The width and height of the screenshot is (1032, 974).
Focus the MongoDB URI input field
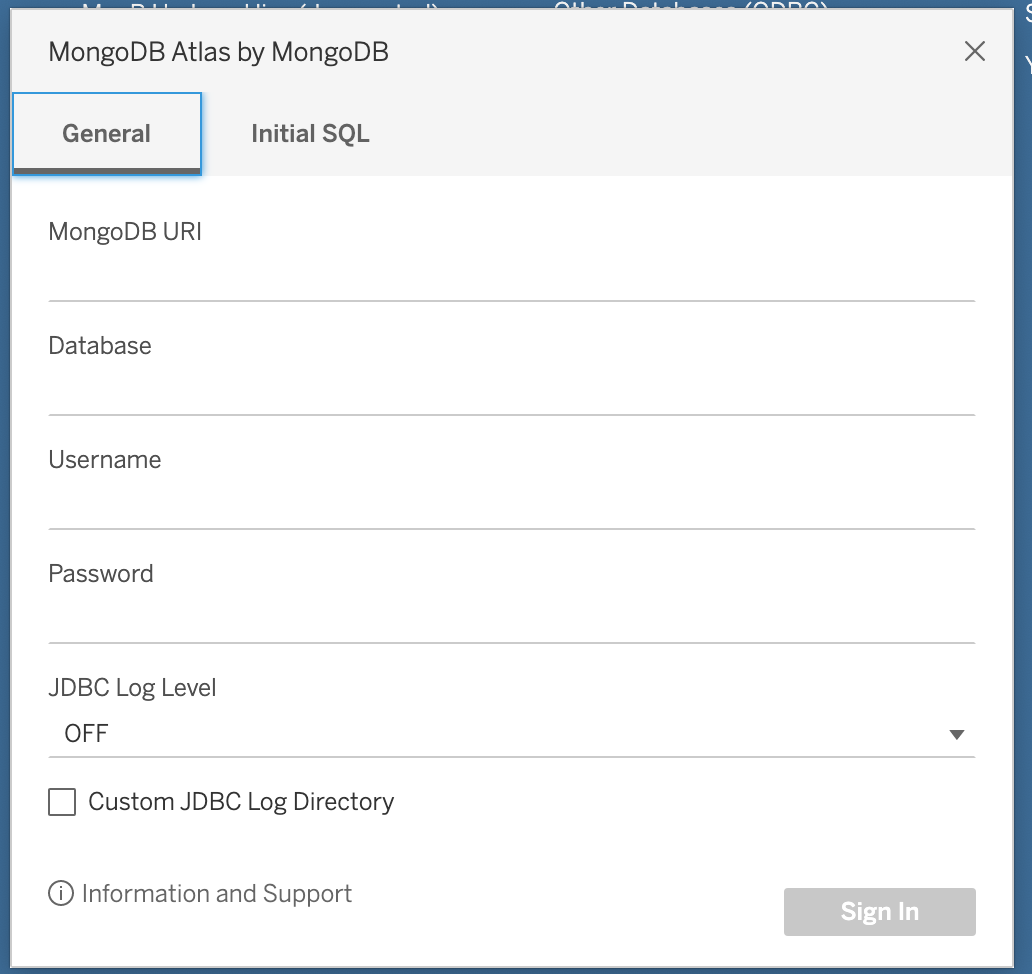511,277
